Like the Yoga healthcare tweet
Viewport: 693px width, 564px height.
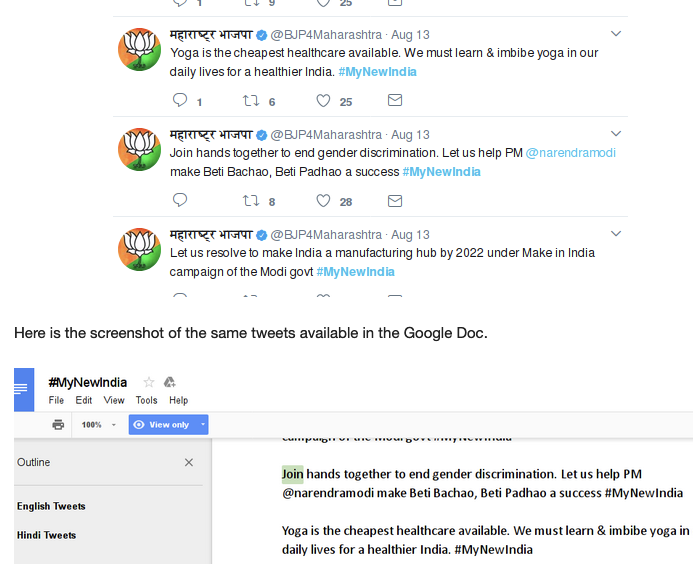pyautogui.click(x=323, y=101)
